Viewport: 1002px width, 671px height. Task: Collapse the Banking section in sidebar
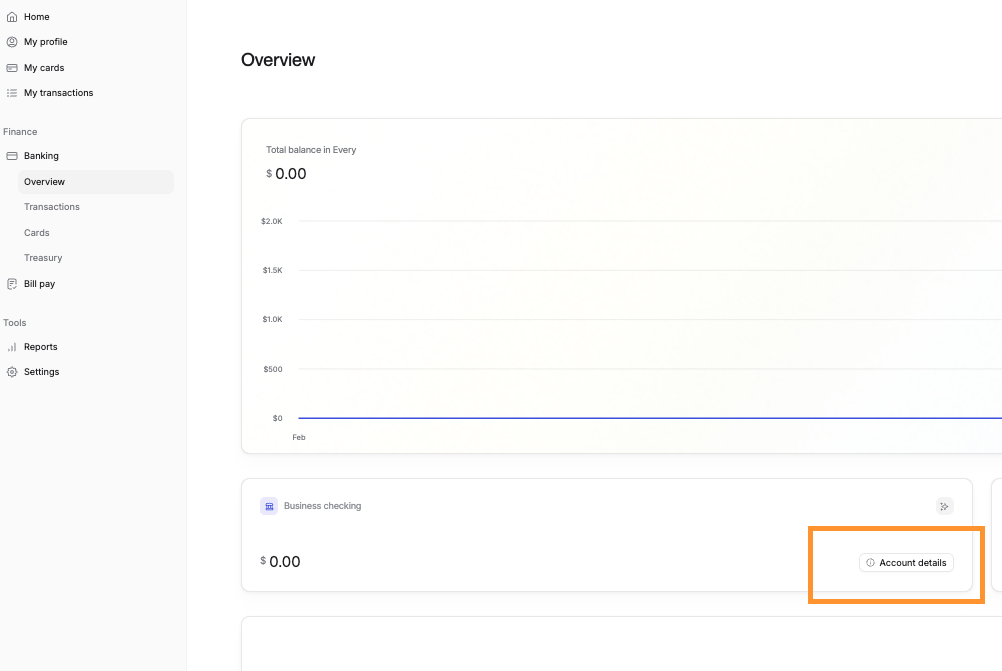[x=41, y=156]
